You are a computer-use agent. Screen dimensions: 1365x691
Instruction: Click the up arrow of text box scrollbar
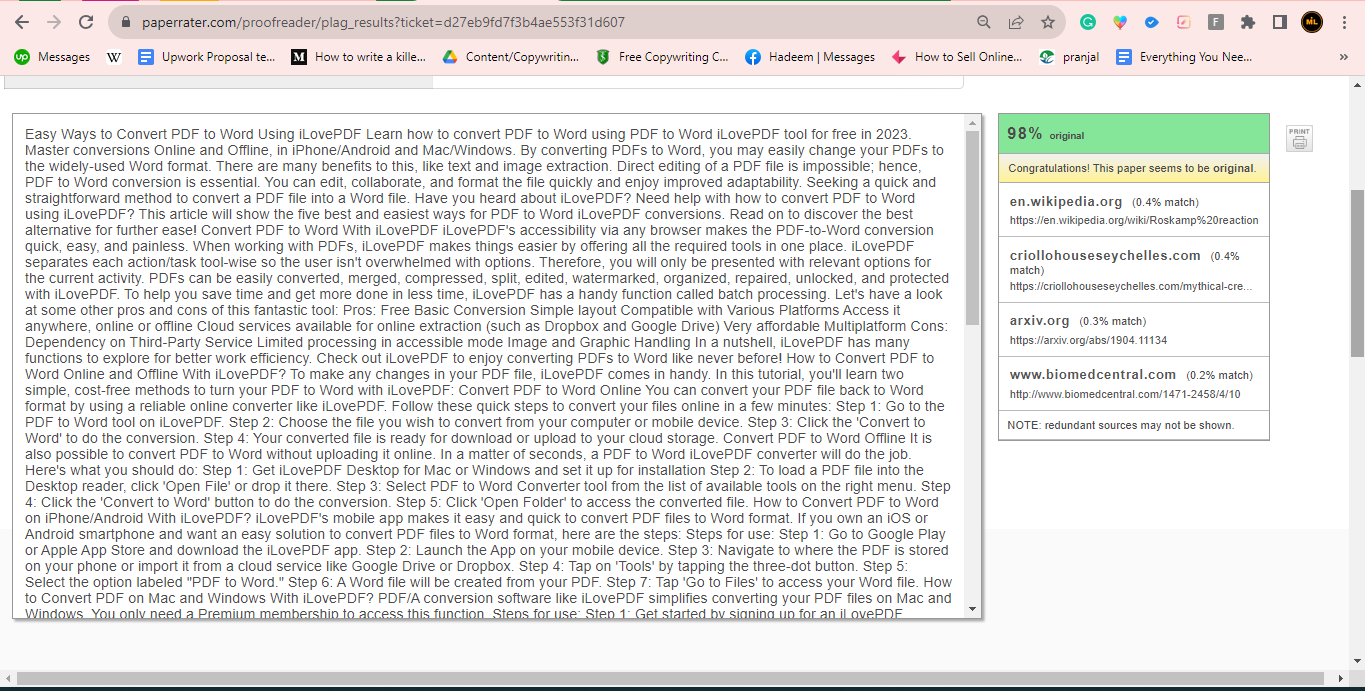tap(973, 123)
